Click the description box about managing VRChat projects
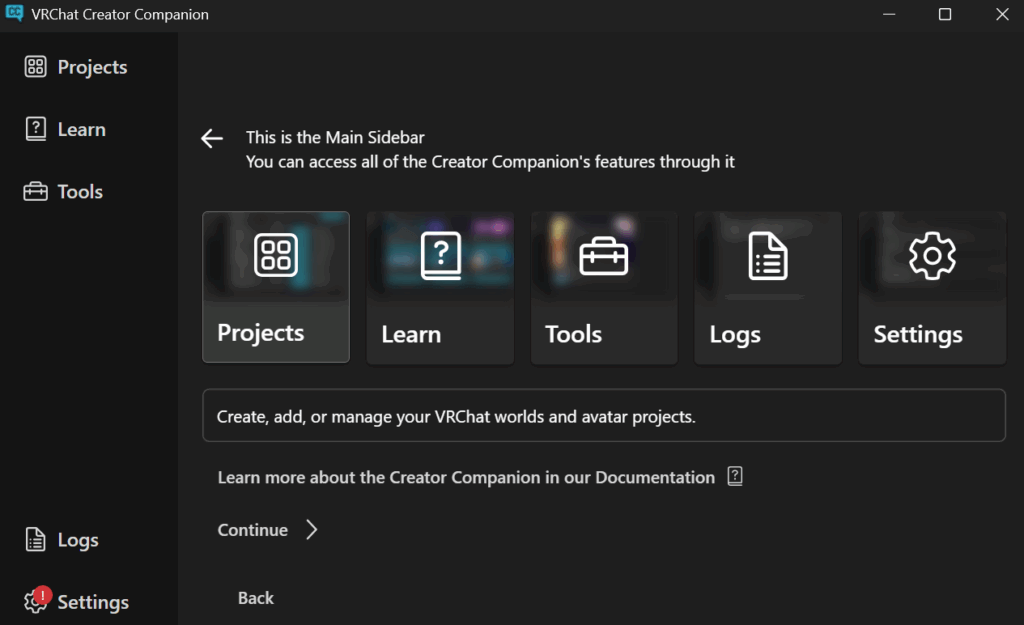This screenshot has width=1024, height=625. coord(603,415)
